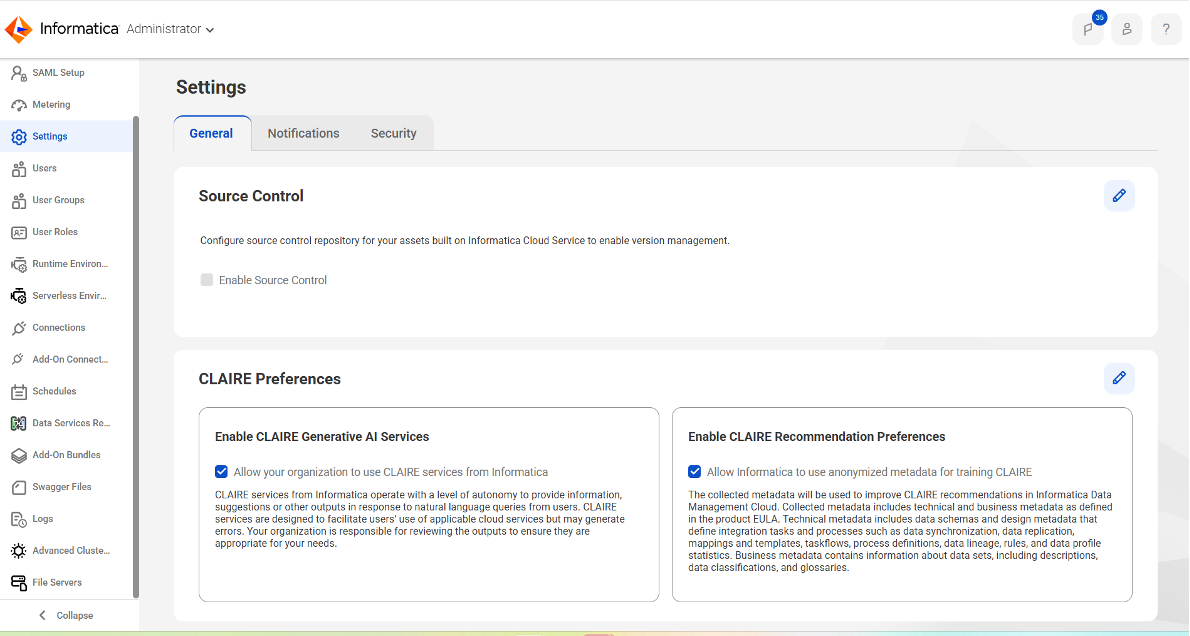Click the Metering gauge icon

tap(18, 105)
